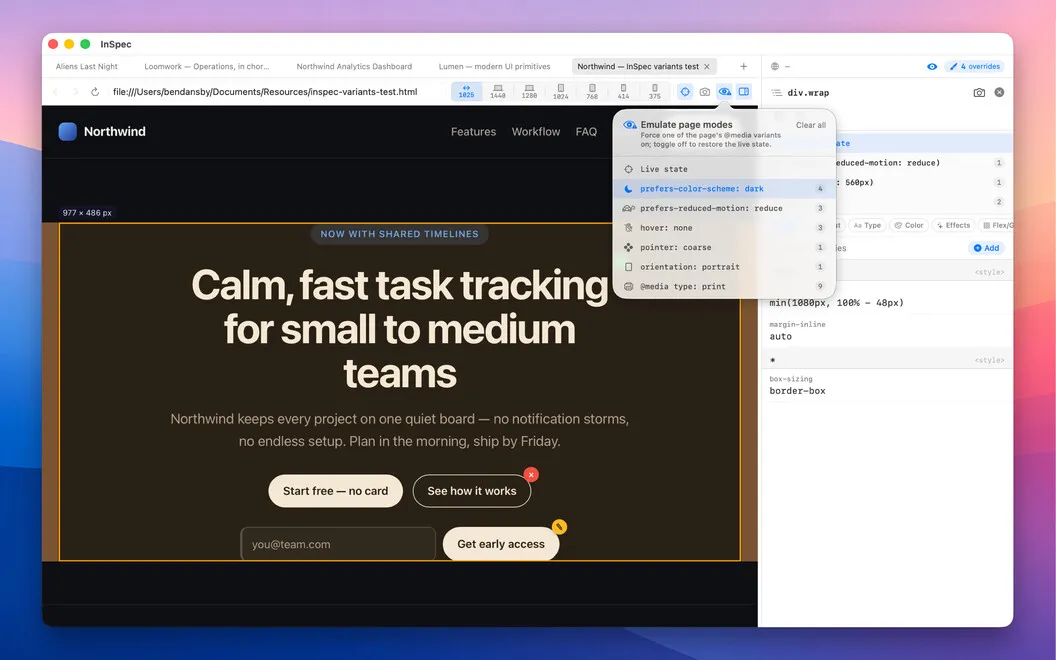This screenshot has width=1056, height=660.
Task: Toggle the blue eye overrides visibility
Action: tap(932, 67)
